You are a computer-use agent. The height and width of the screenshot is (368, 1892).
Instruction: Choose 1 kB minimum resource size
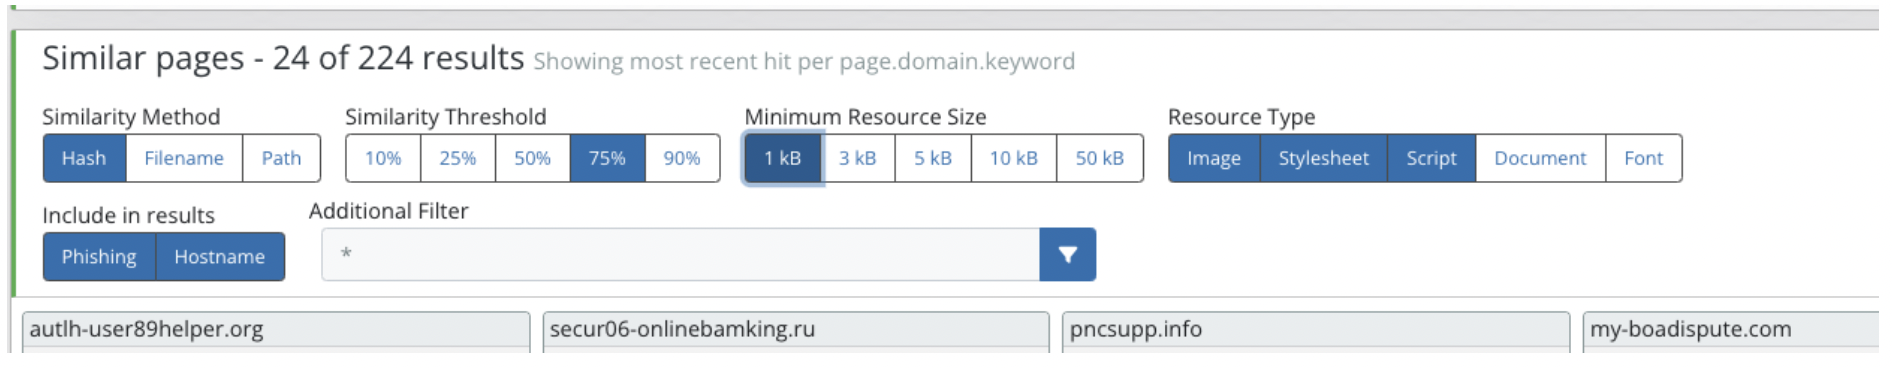coord(783,158)
